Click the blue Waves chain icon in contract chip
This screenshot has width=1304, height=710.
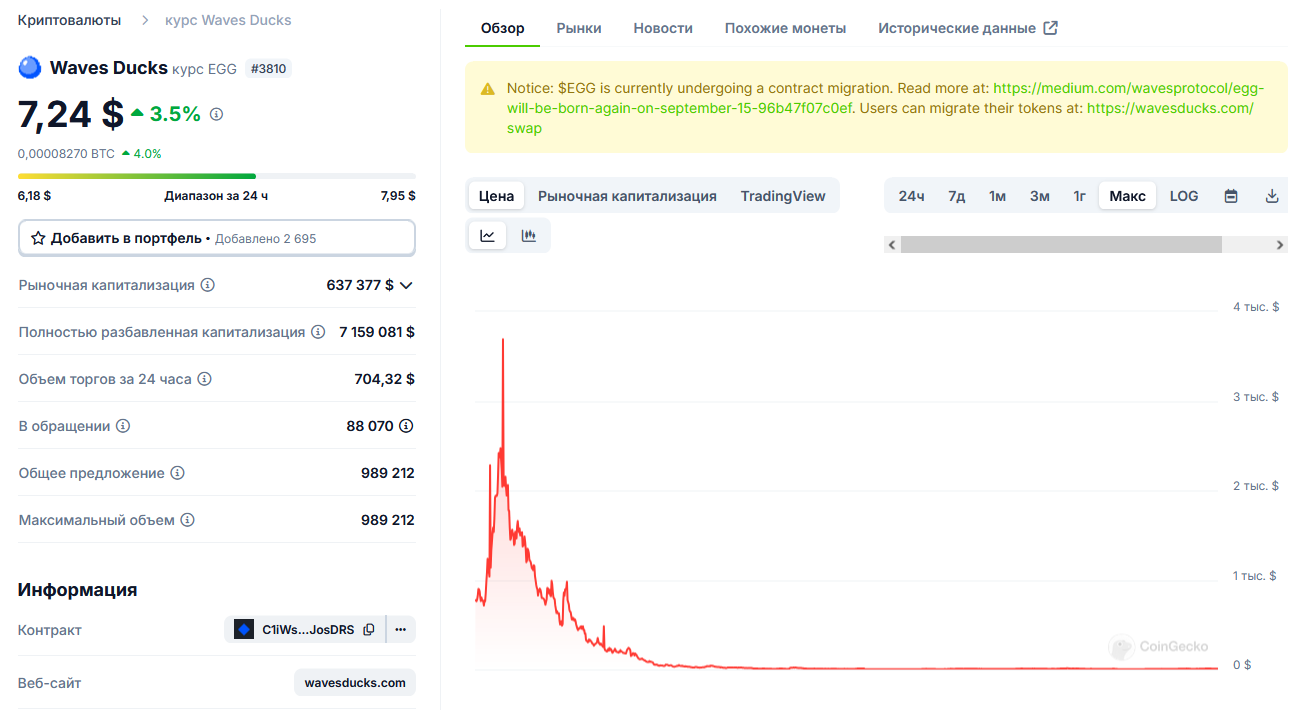click(x=244, y=629)
